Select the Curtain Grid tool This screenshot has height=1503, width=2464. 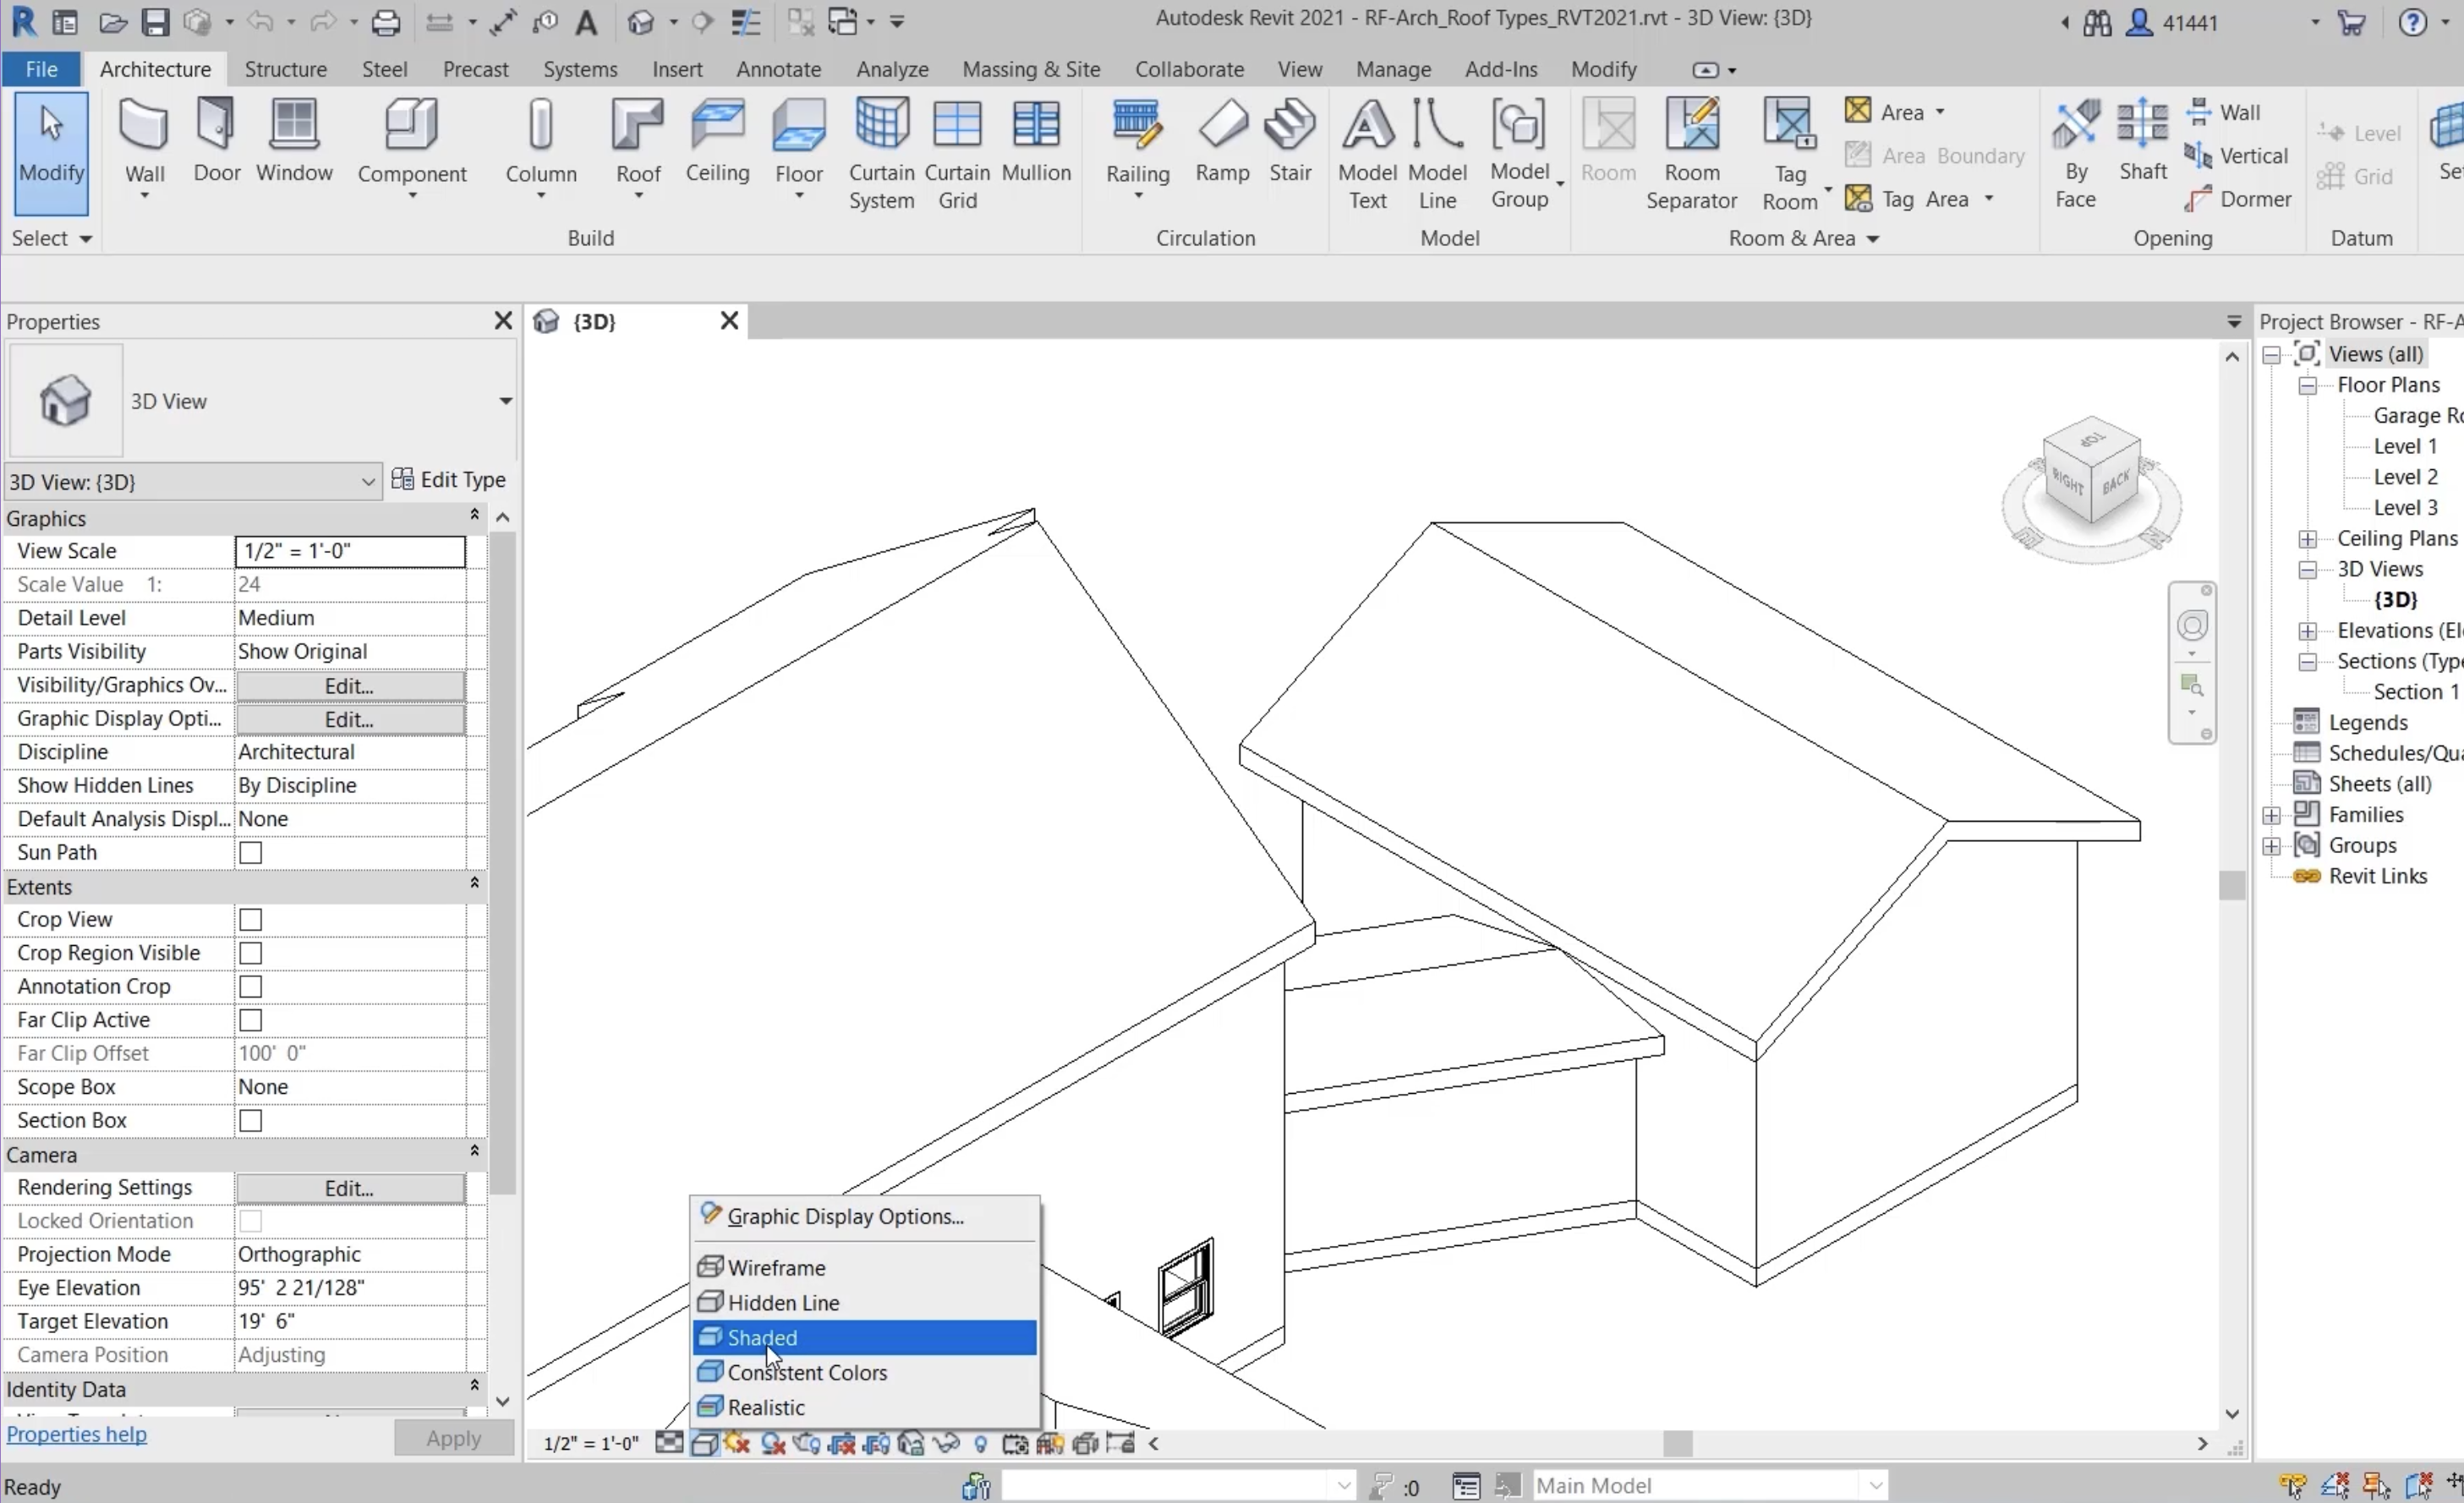point(957,154)
